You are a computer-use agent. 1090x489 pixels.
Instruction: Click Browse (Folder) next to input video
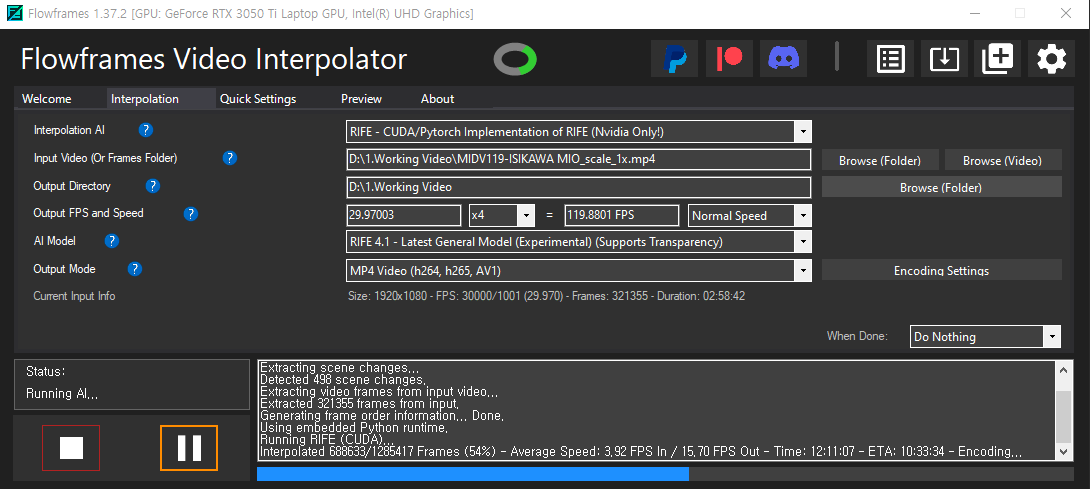pos(880,160)
